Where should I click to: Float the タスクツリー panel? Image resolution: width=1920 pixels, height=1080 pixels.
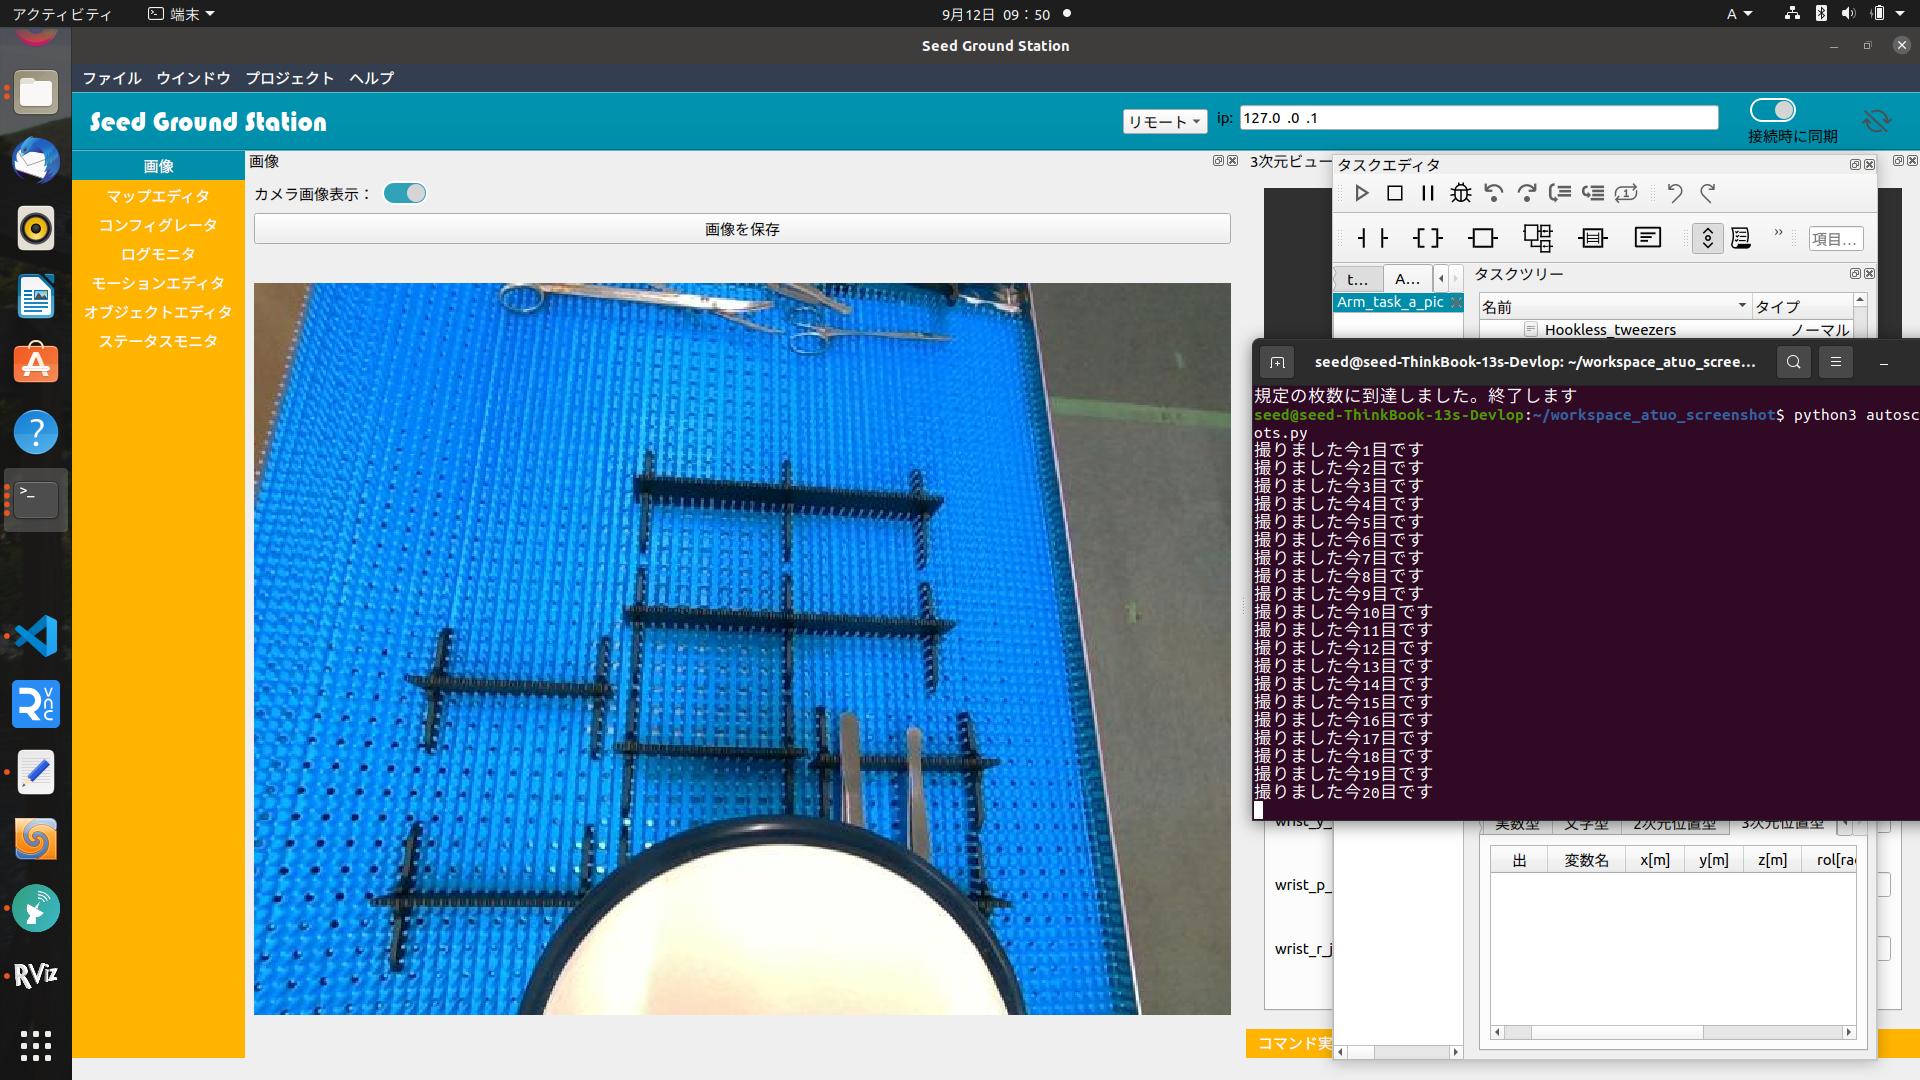point(1855,273)
